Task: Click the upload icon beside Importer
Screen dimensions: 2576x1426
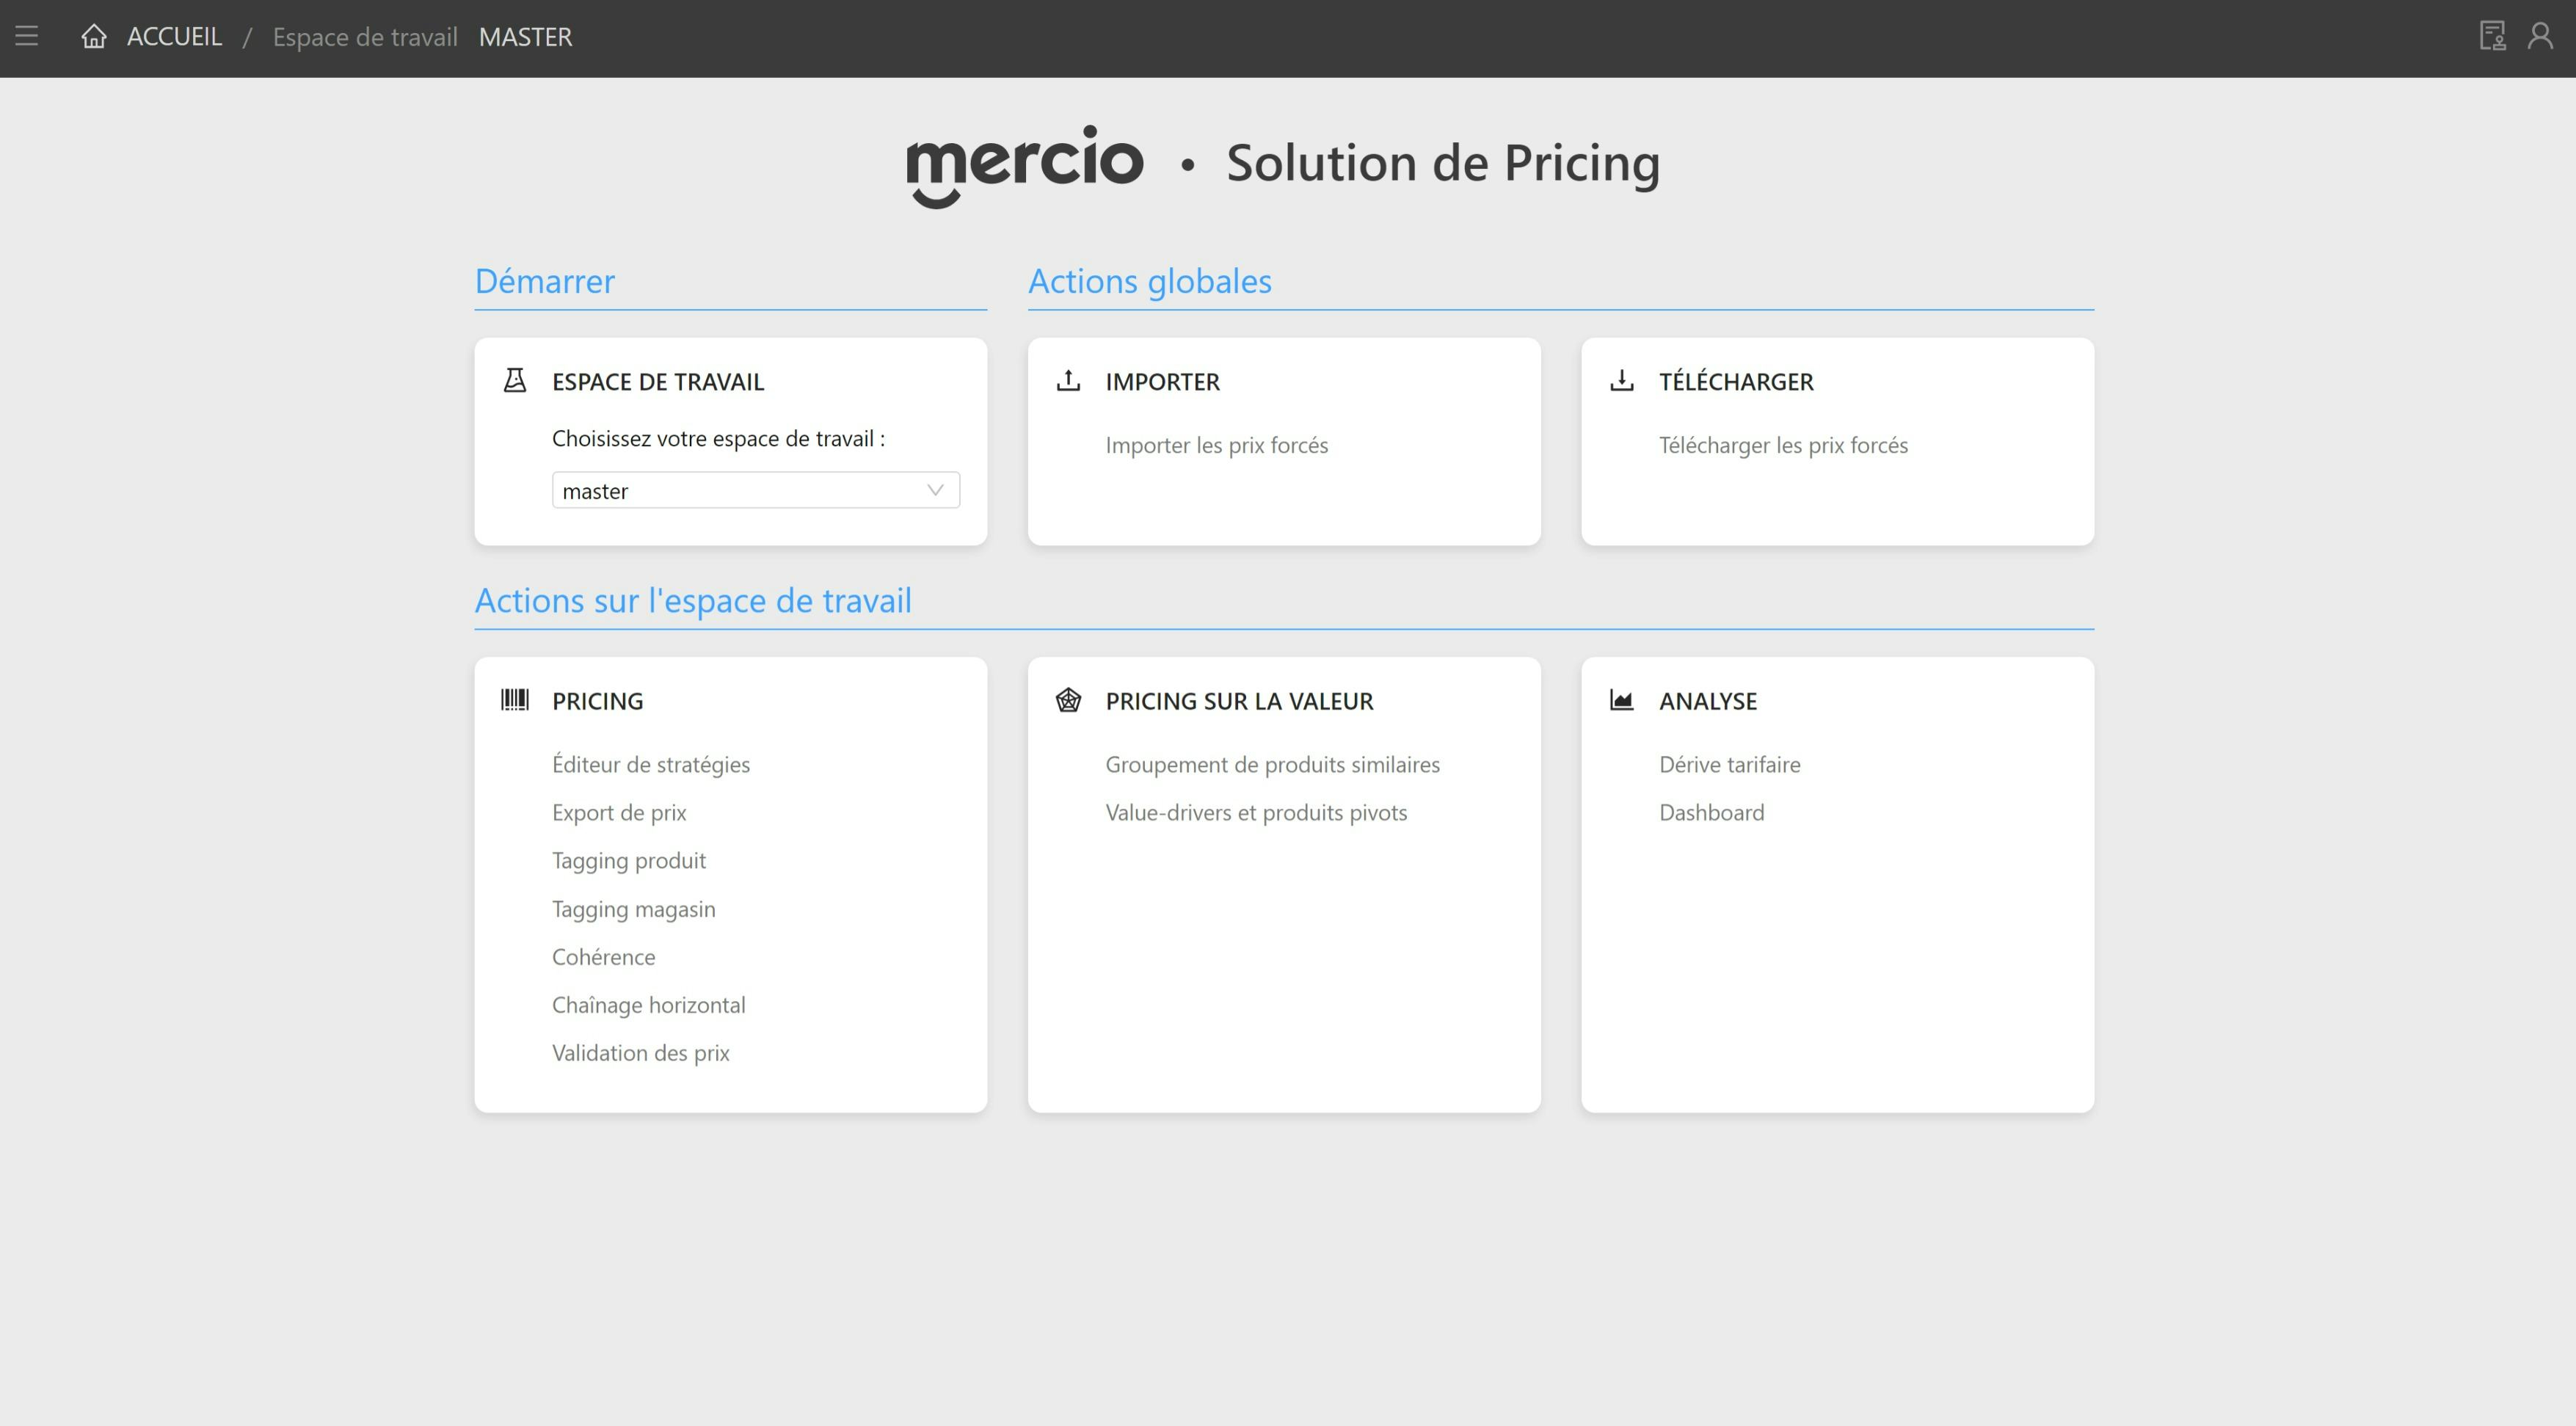Action: click(x=1068, y=381)
